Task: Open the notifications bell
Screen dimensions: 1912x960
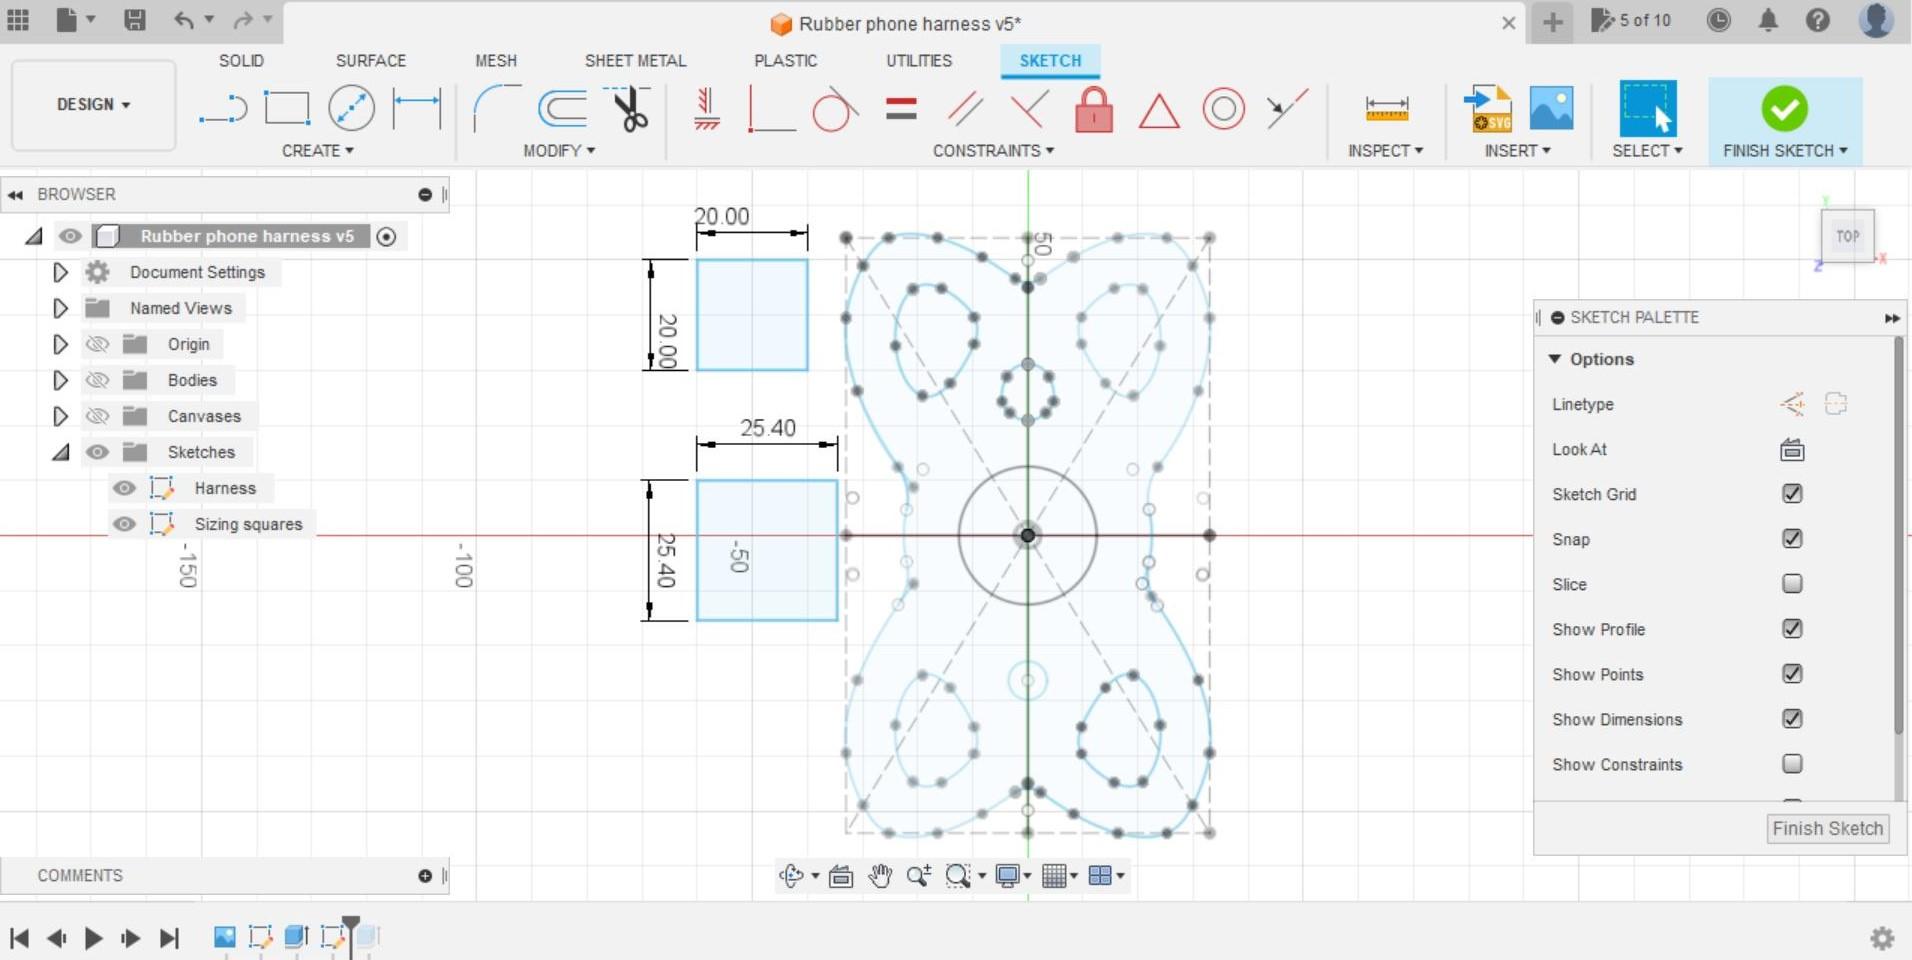Action: pyautogui.click(x=1768, y=20)
